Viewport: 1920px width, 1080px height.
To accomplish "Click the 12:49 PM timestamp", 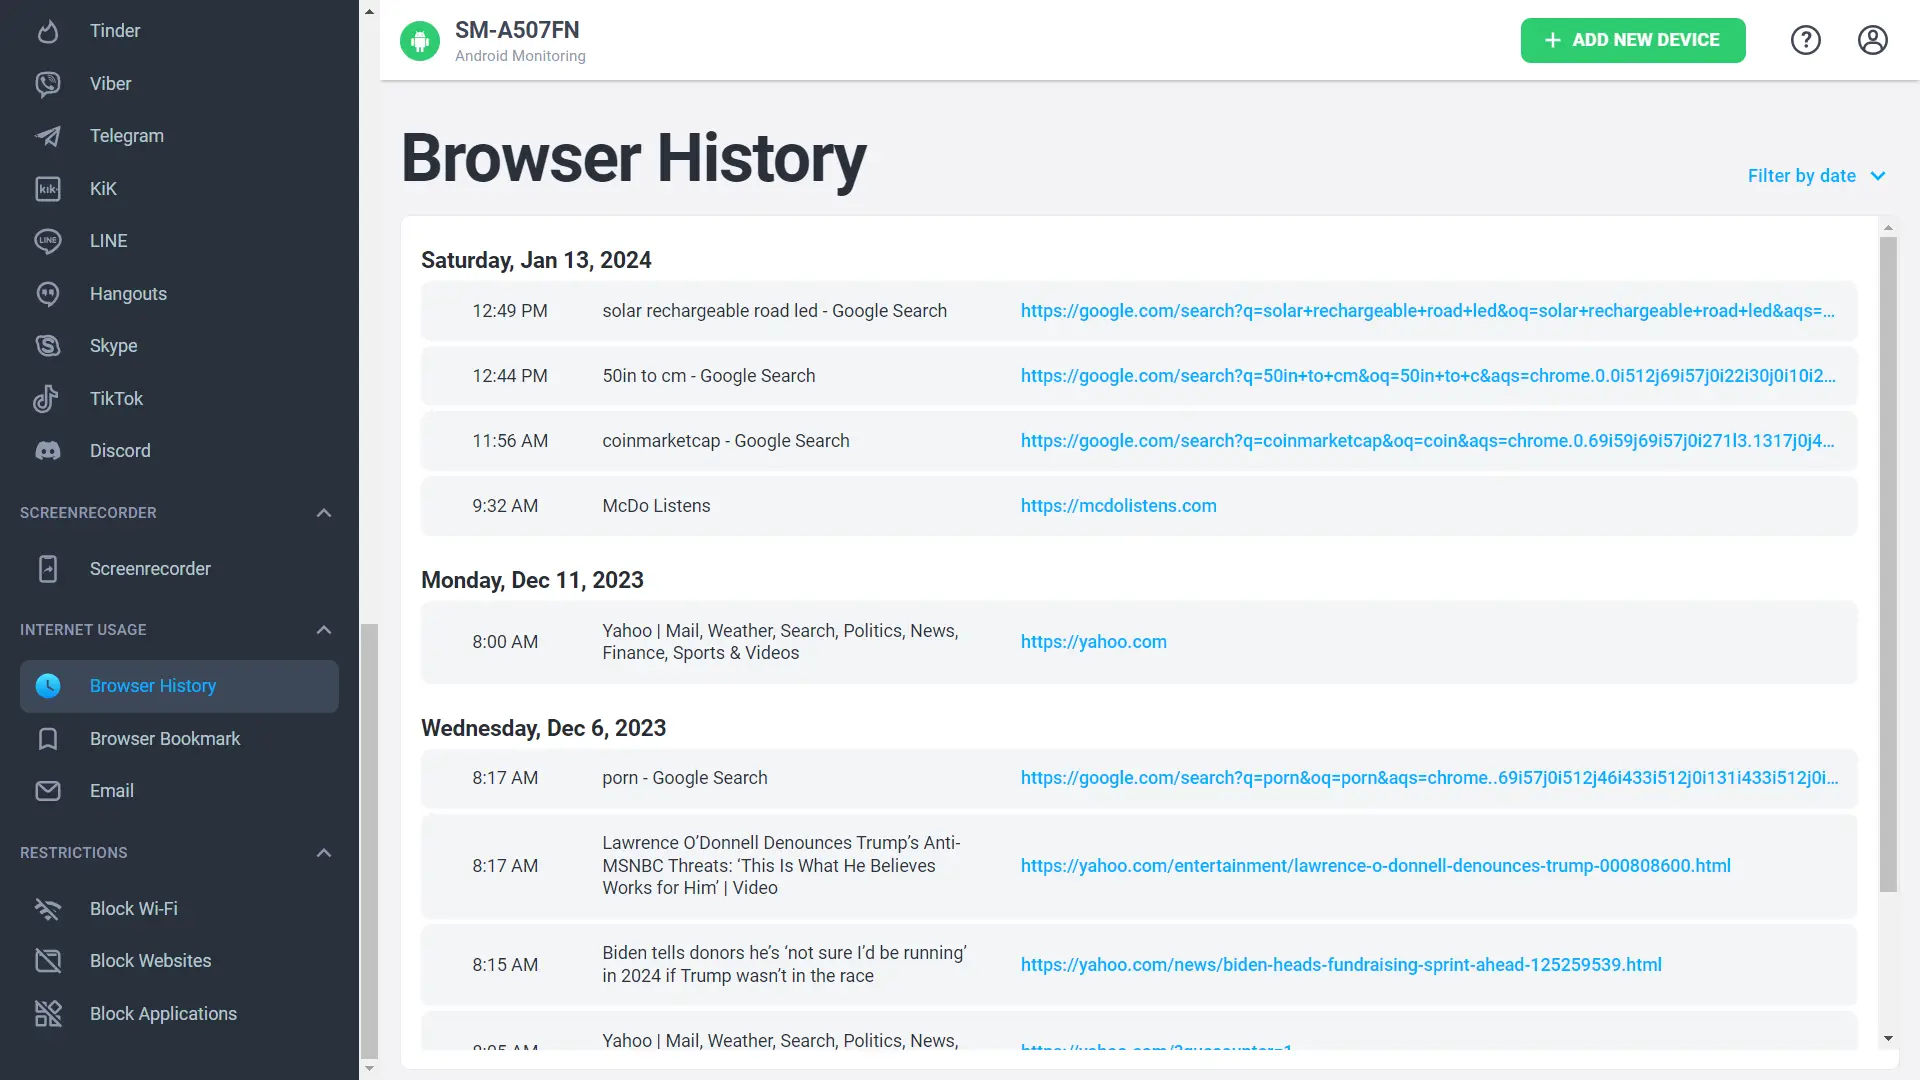I will point(510,311).
